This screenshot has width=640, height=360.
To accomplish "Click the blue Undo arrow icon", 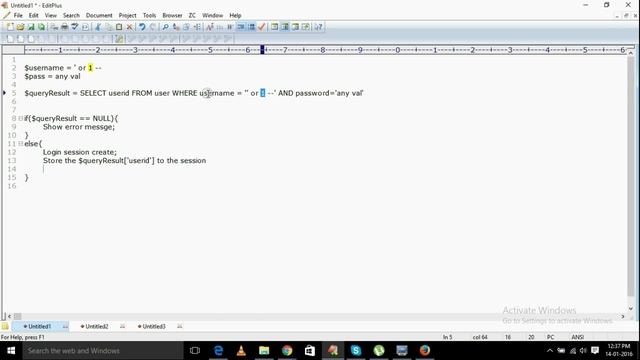I will [x=142, y=27].
